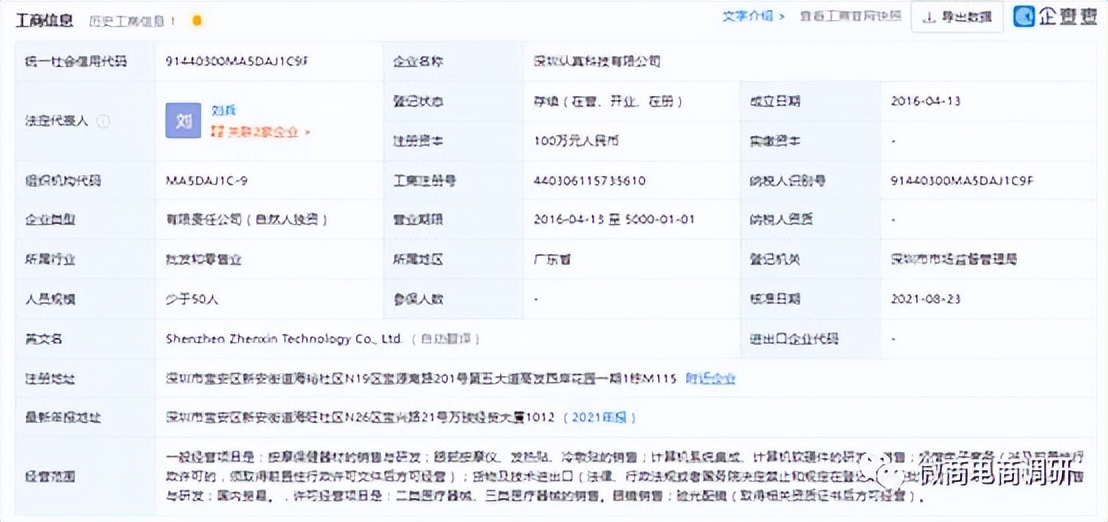This screenshot has width=1108, height=522.
Task: Click the 批发和零售业 industry value
Action: [204, 259]
